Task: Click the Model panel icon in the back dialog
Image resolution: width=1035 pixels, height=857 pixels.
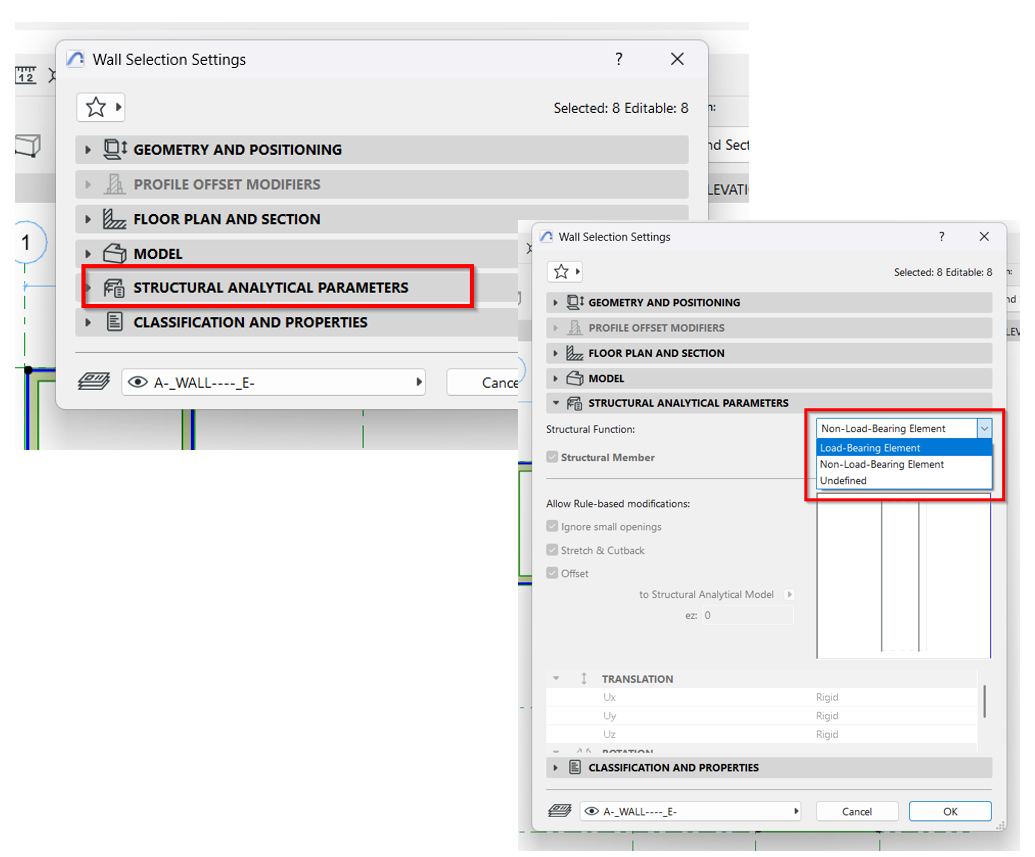Action: (x=116, y=254)
